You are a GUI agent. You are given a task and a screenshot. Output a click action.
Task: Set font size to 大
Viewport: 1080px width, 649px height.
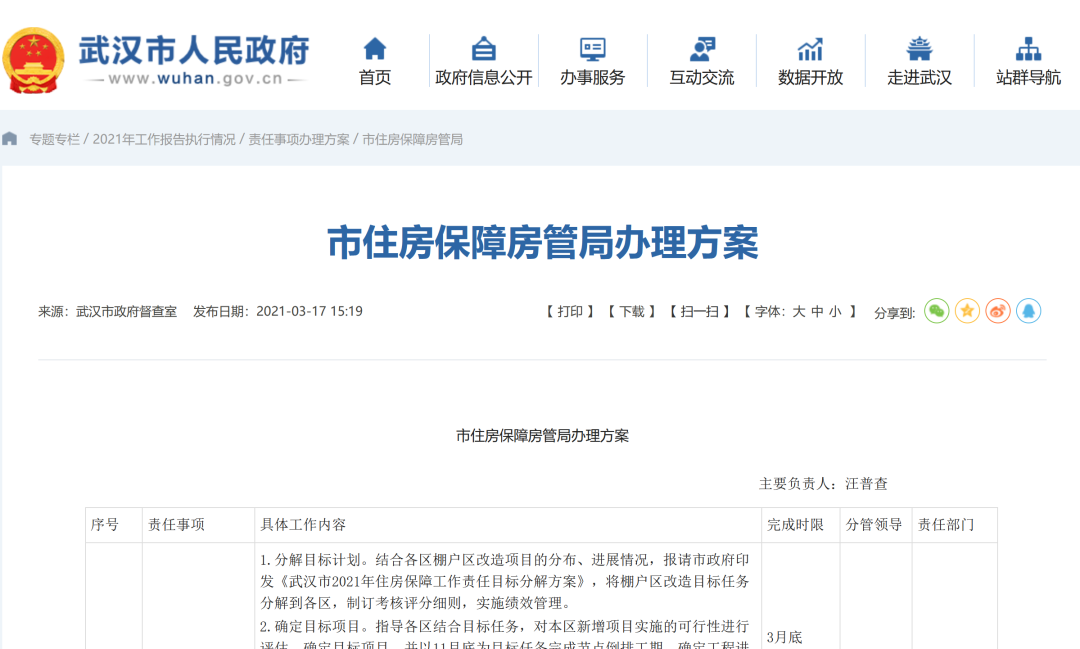pos(799,312)
